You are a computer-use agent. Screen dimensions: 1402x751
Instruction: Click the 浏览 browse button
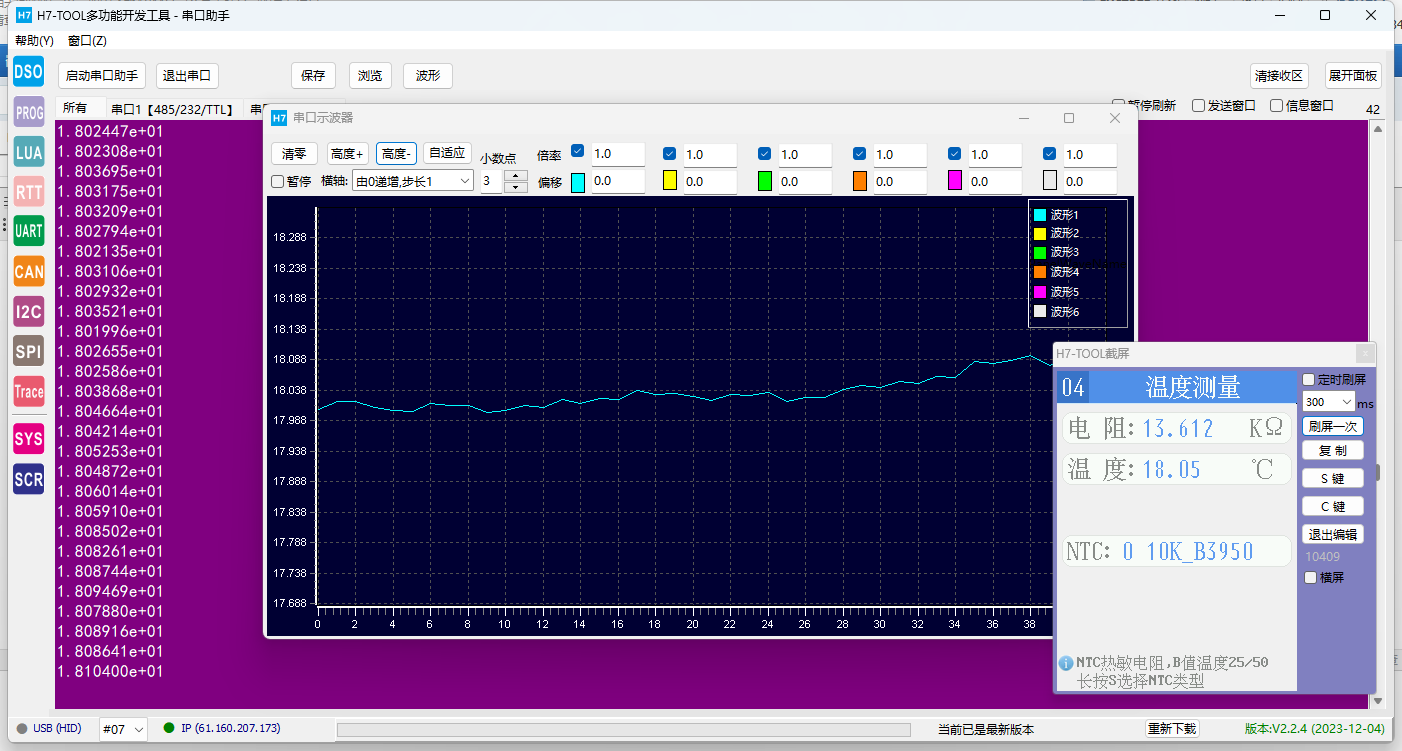pyautogui.click(x=370, y=76)
